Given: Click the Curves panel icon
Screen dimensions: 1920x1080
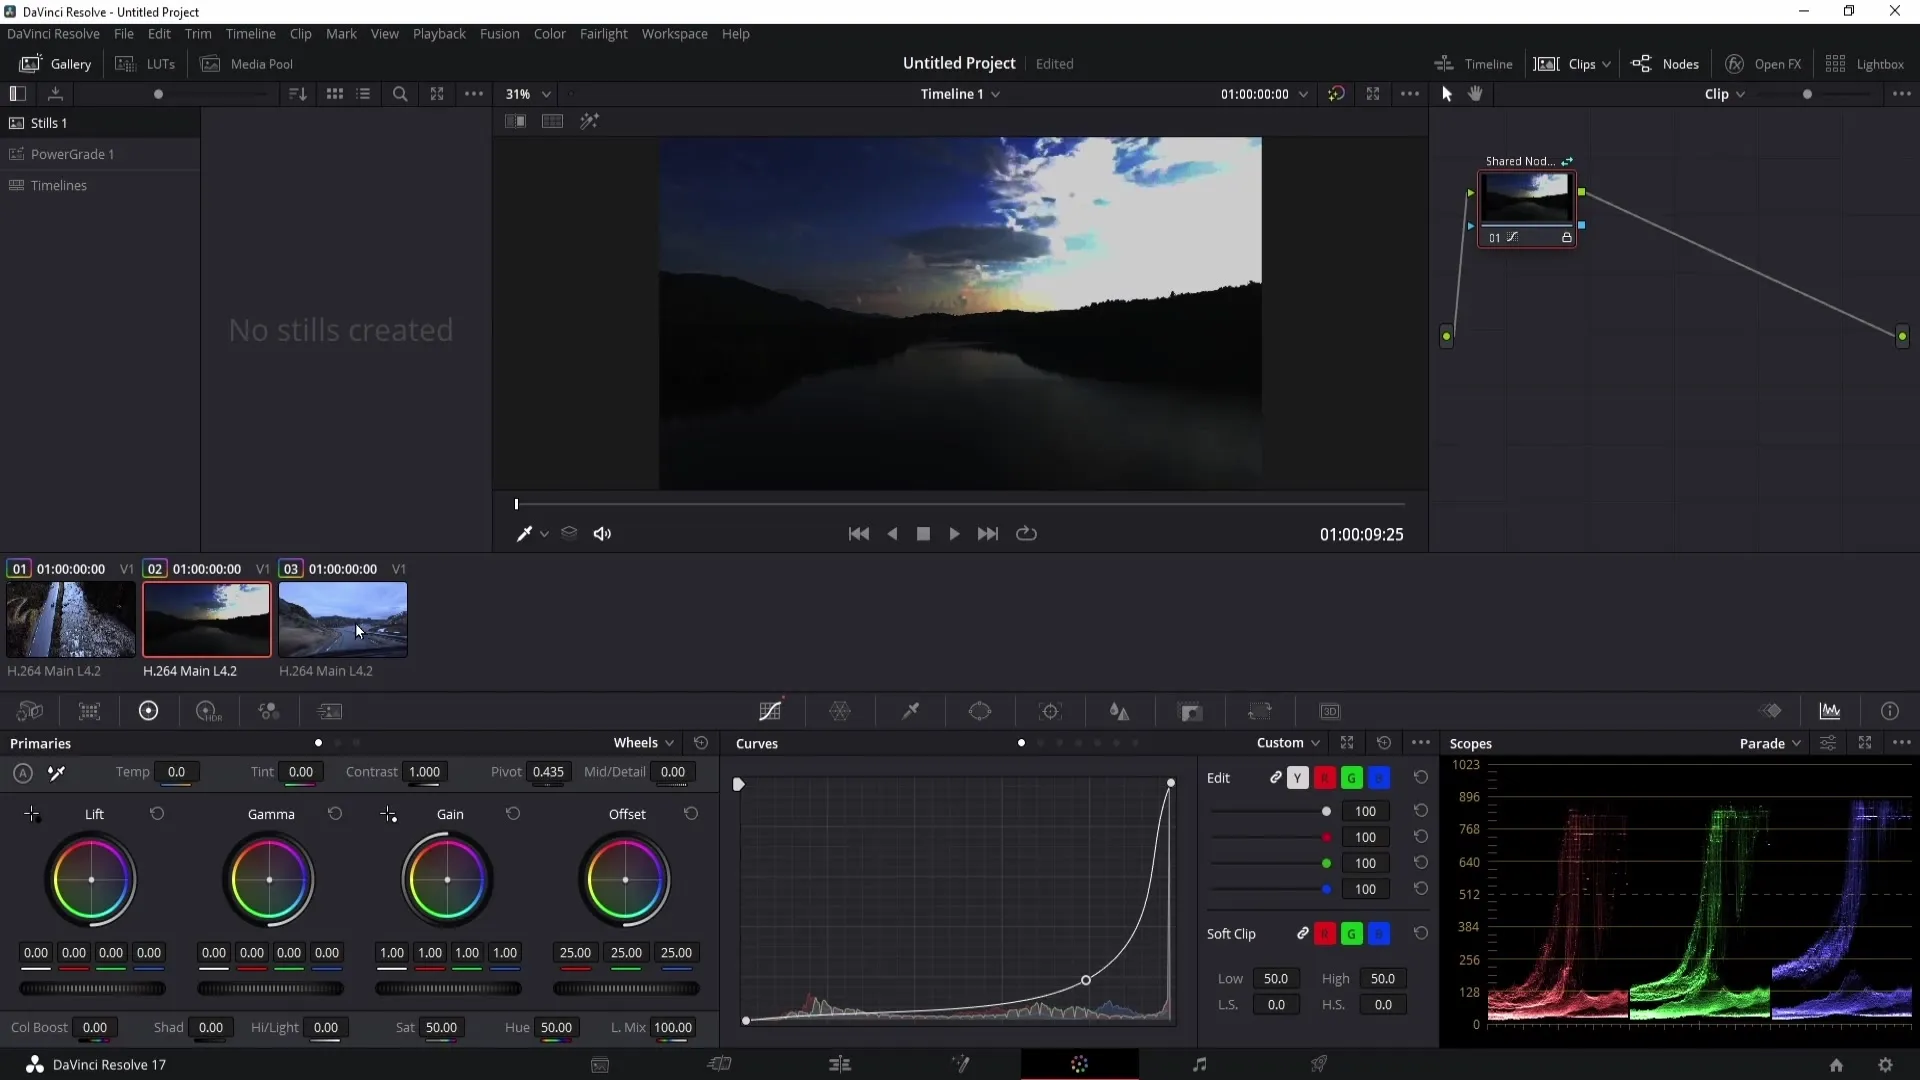Looking at the screenshot, I should coord(771,712).
